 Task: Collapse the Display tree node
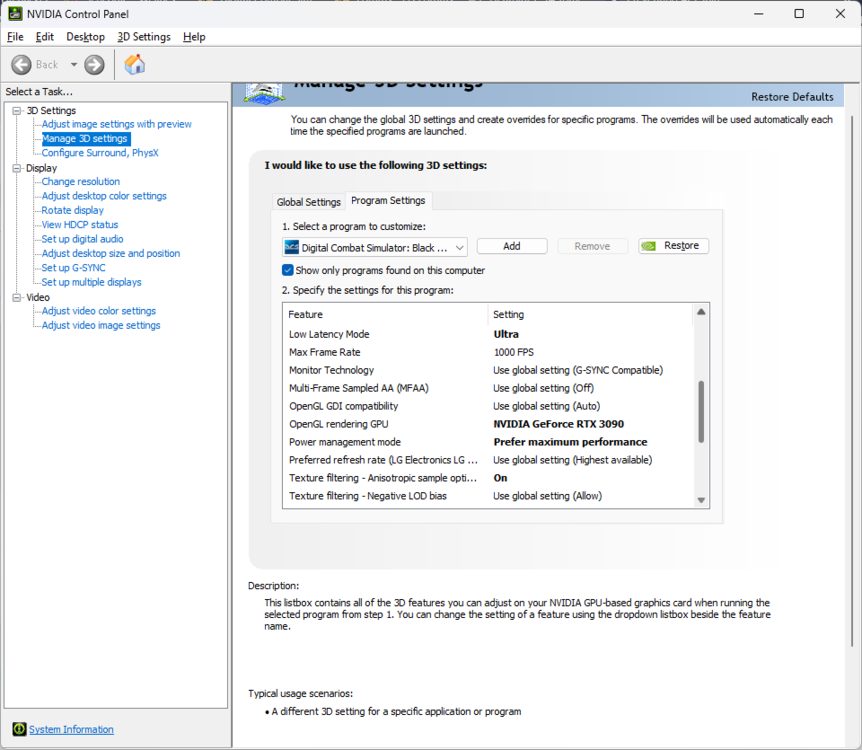17,168
